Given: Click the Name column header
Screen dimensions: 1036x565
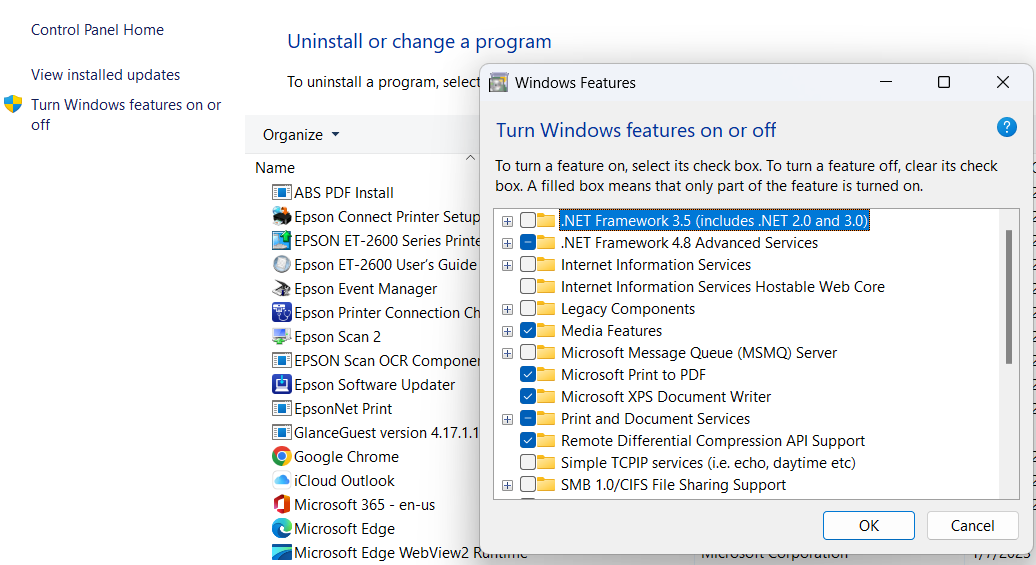Looking at the screenshot, I should (x=275, y=168).
